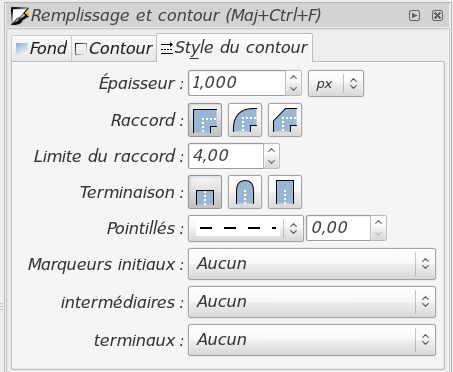Switch to the Contour tab

click(x=114, y=49)
